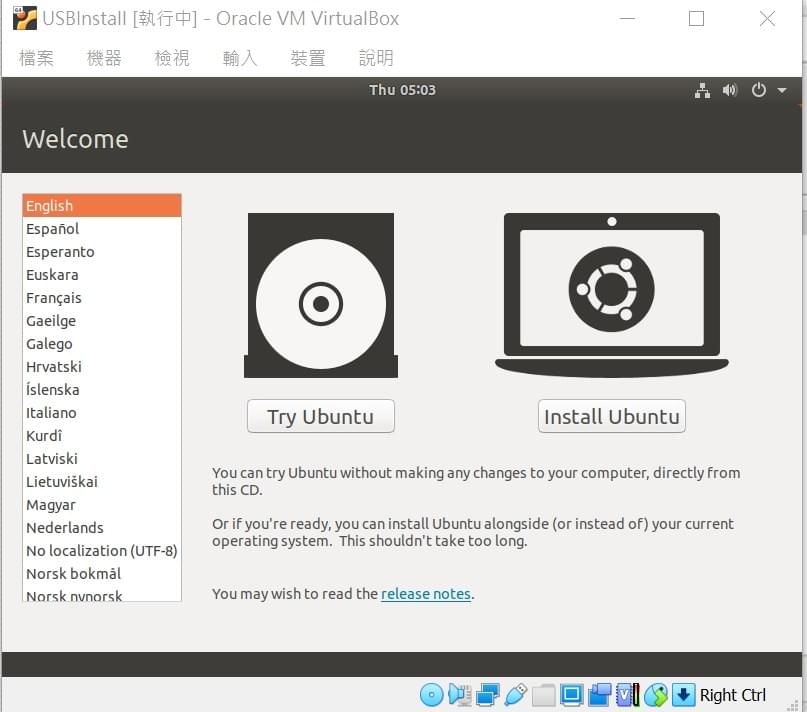Screen dimensions: 807x712
Task: Open the audio status indicator
Action: (460, 695)
